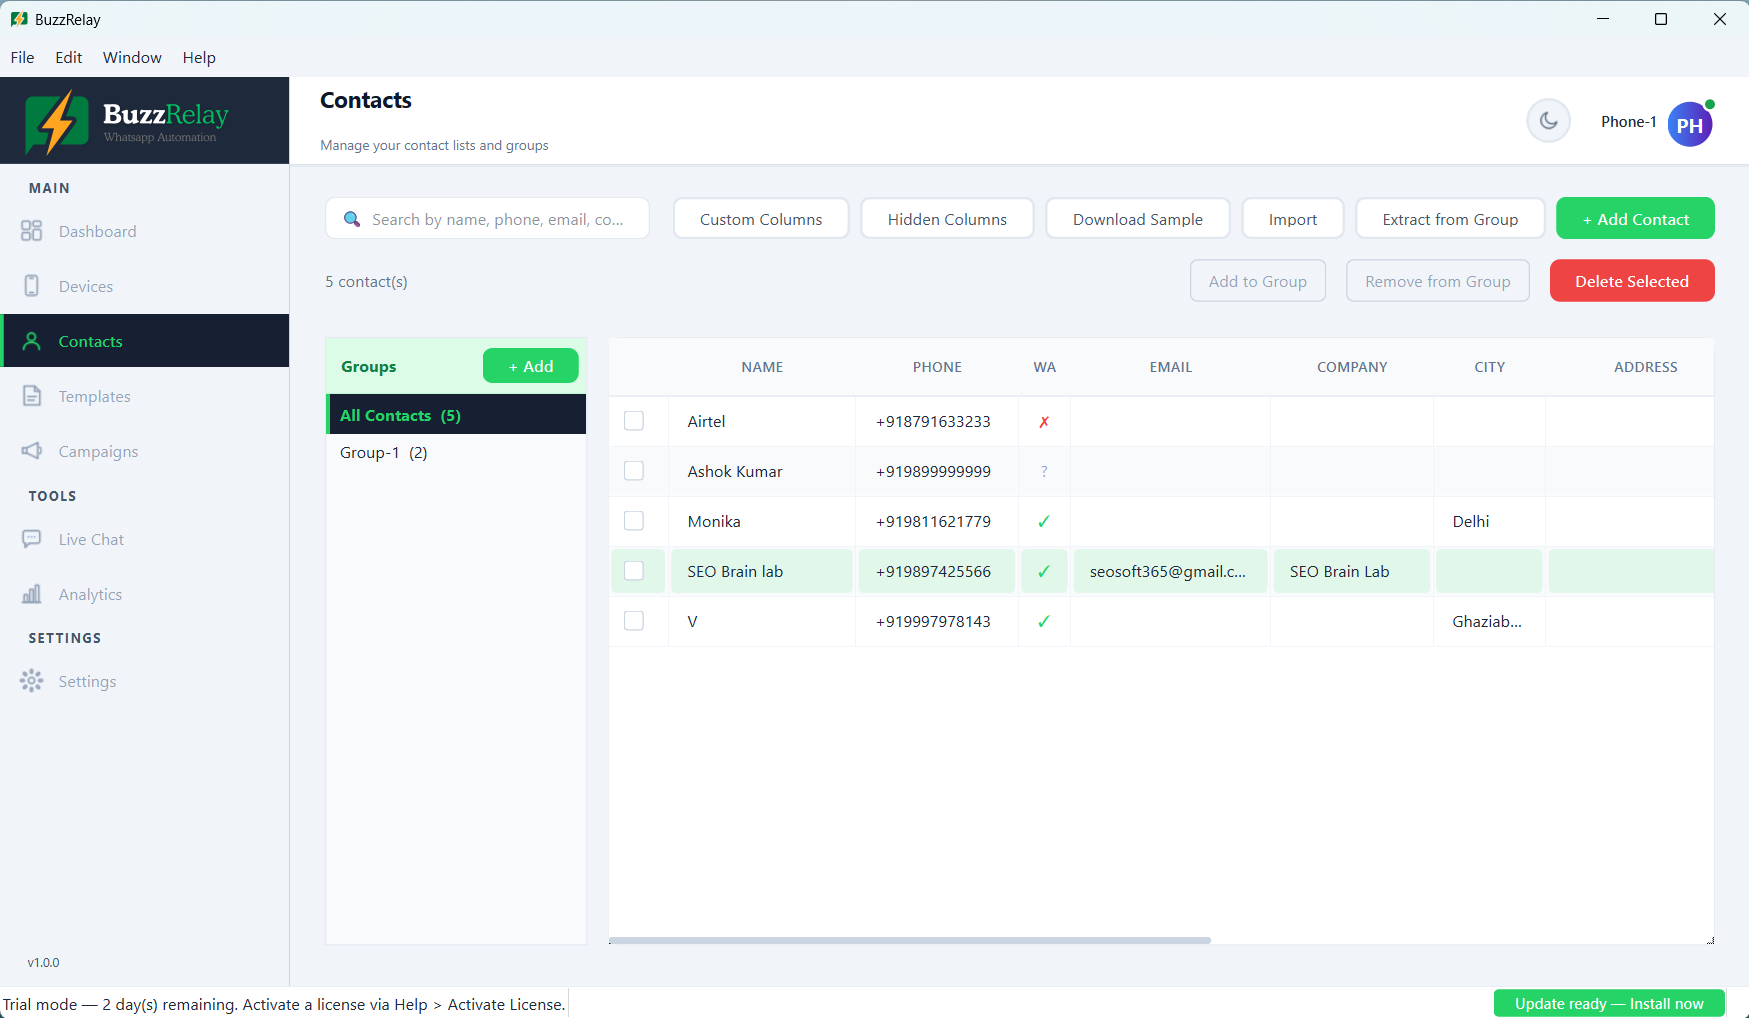The width and height of the screenshot is (1749, 1018).
Task: Click the Analytics bar chart icon
Action: pos(32,594)
